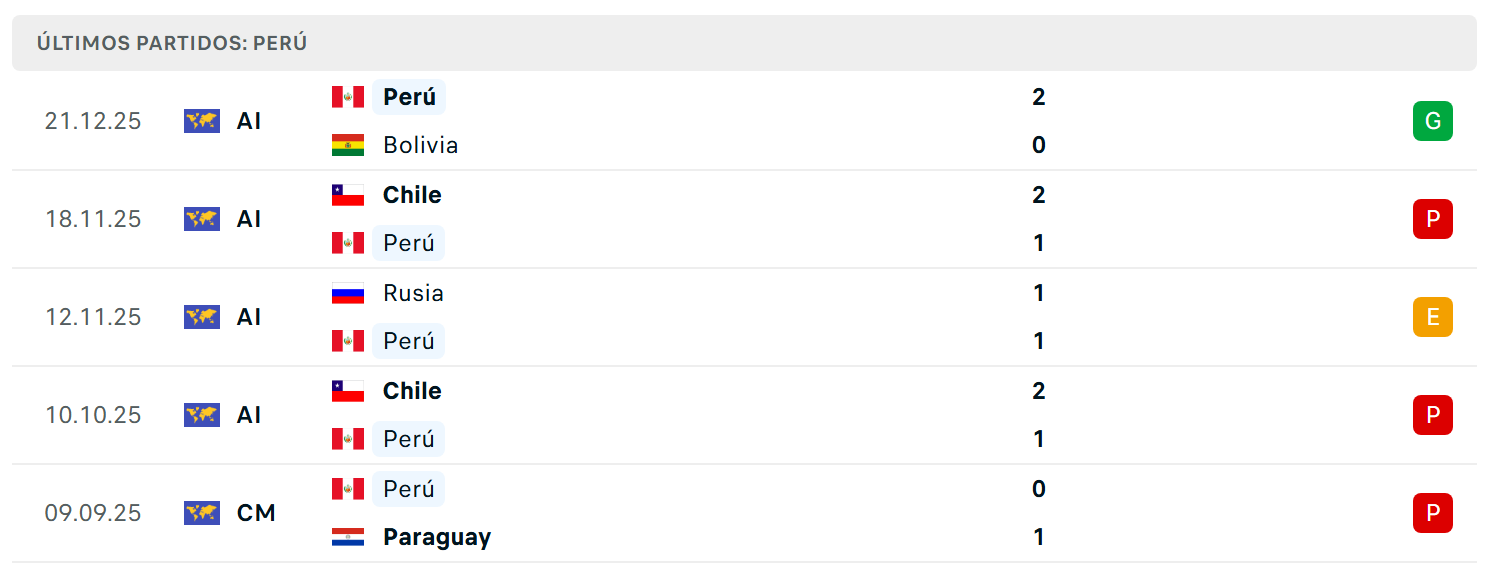Click the Paraguay flag icon

348,537
